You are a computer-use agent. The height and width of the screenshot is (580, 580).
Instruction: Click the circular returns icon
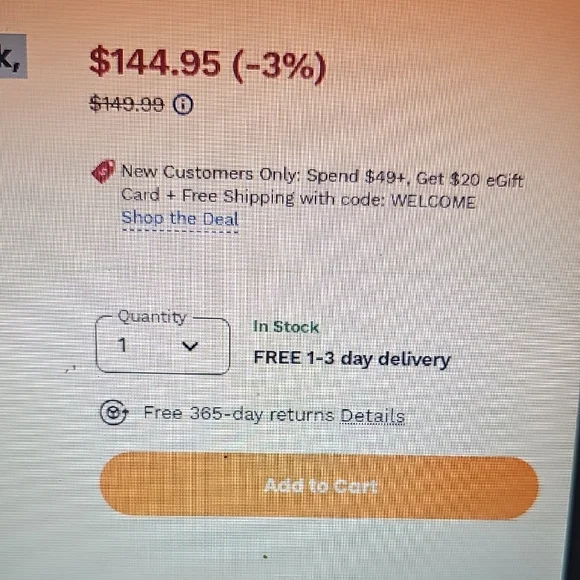(114, 412)
